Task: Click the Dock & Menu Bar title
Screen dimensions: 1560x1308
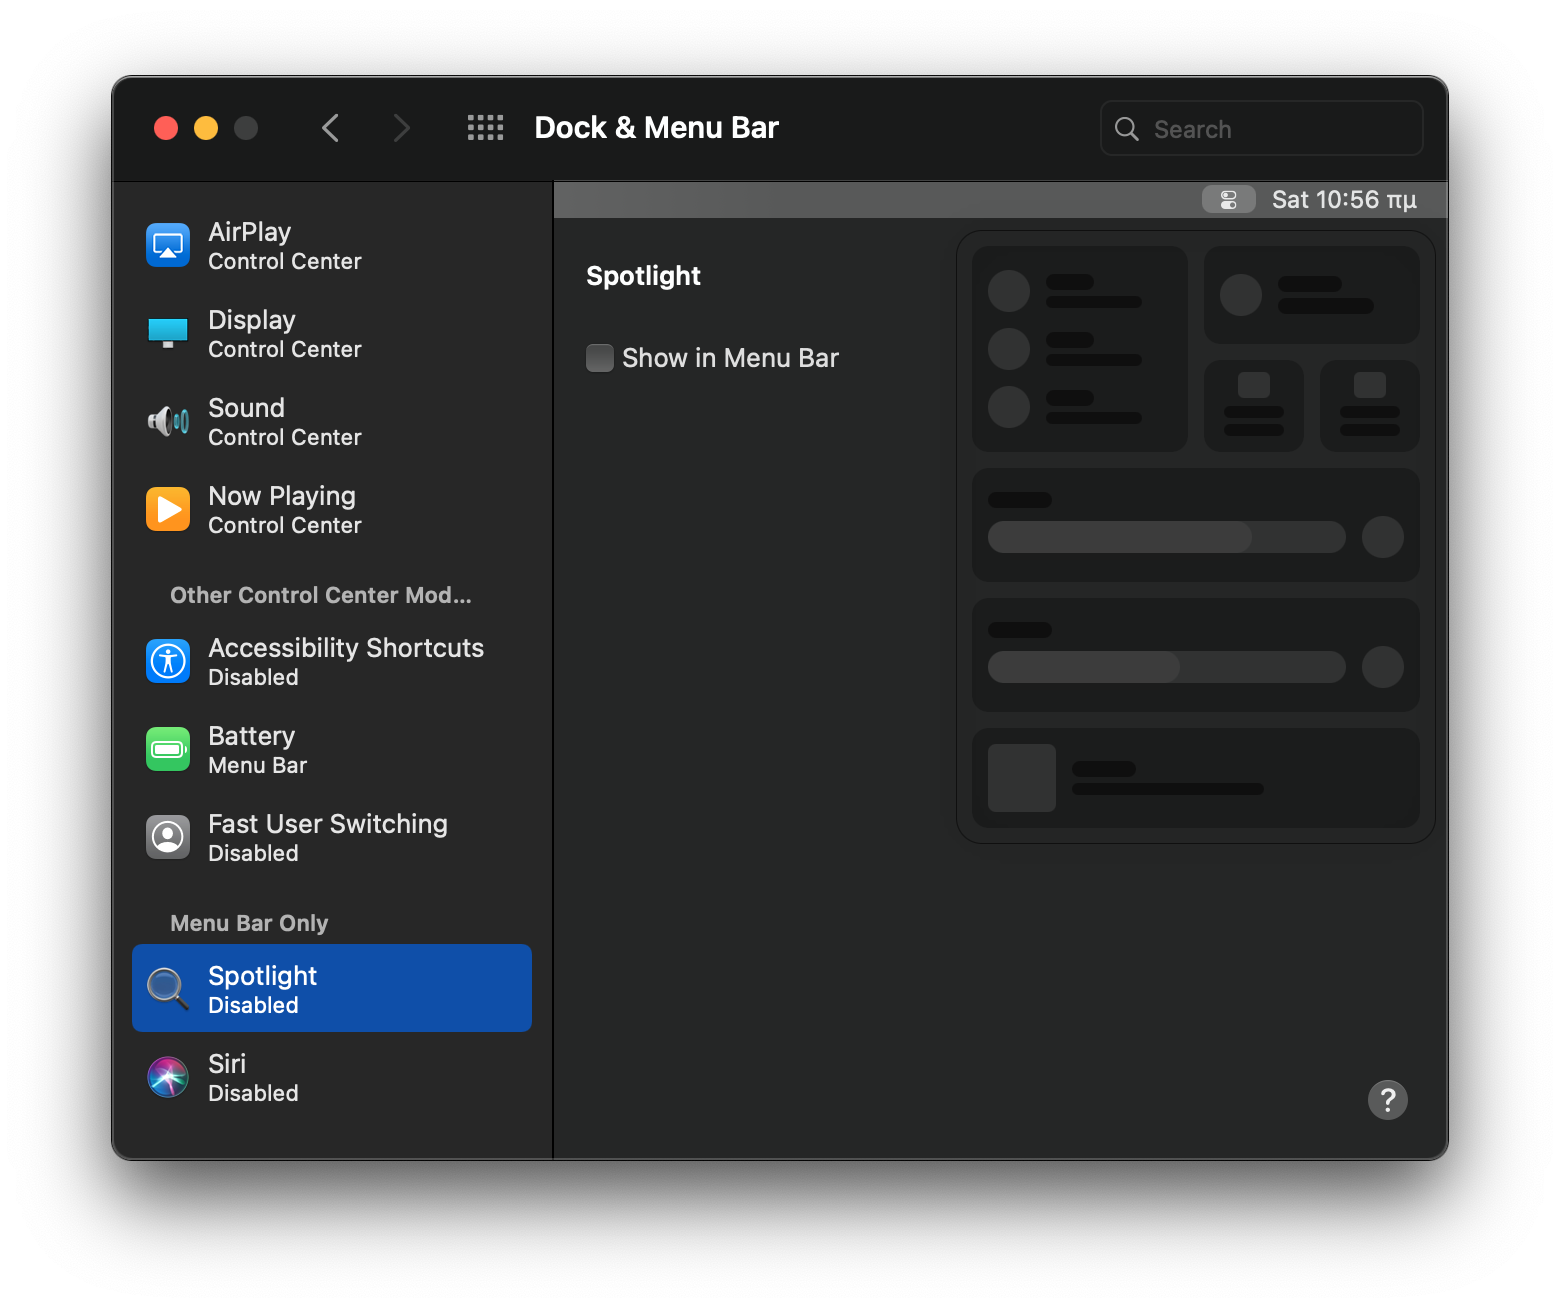Action: point(657,128)
